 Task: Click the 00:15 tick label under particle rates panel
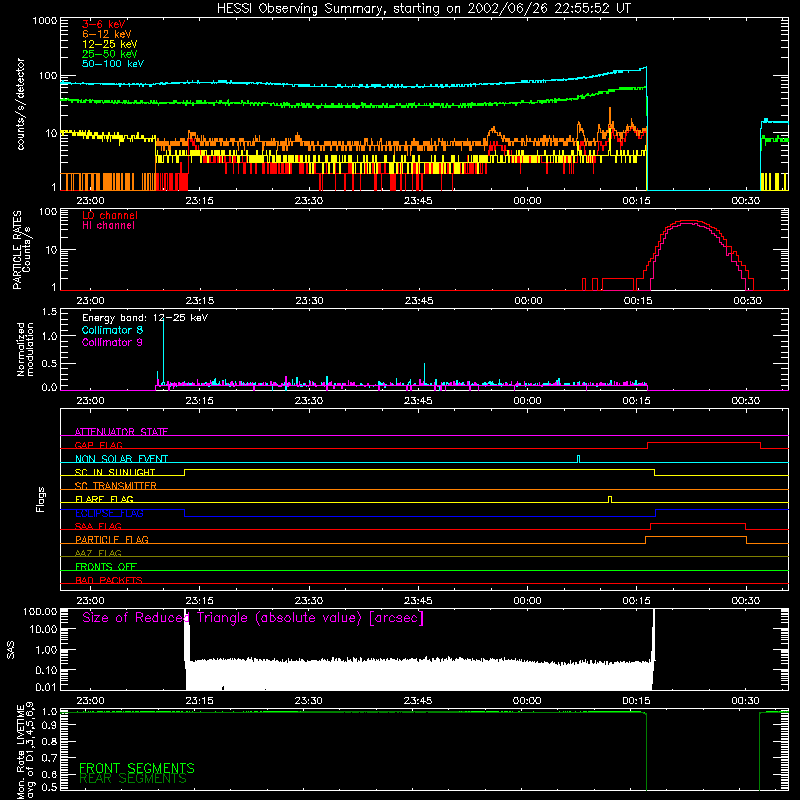tap(638, 301)
